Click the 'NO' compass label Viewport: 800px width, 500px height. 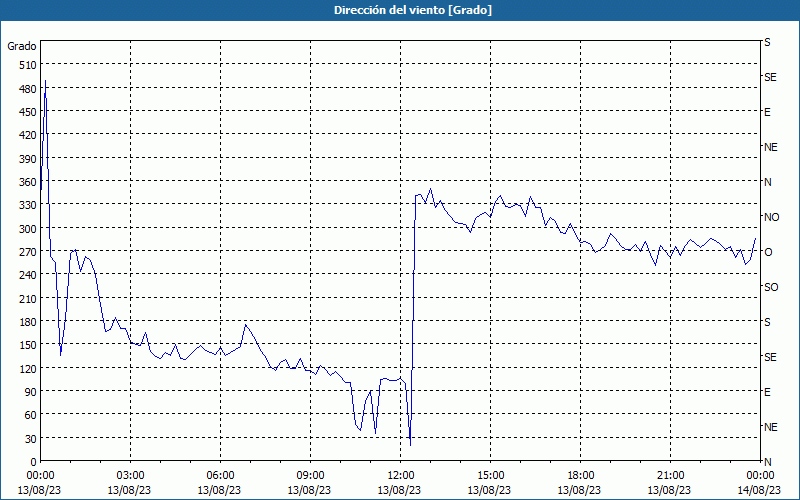(x=771, y=217)
